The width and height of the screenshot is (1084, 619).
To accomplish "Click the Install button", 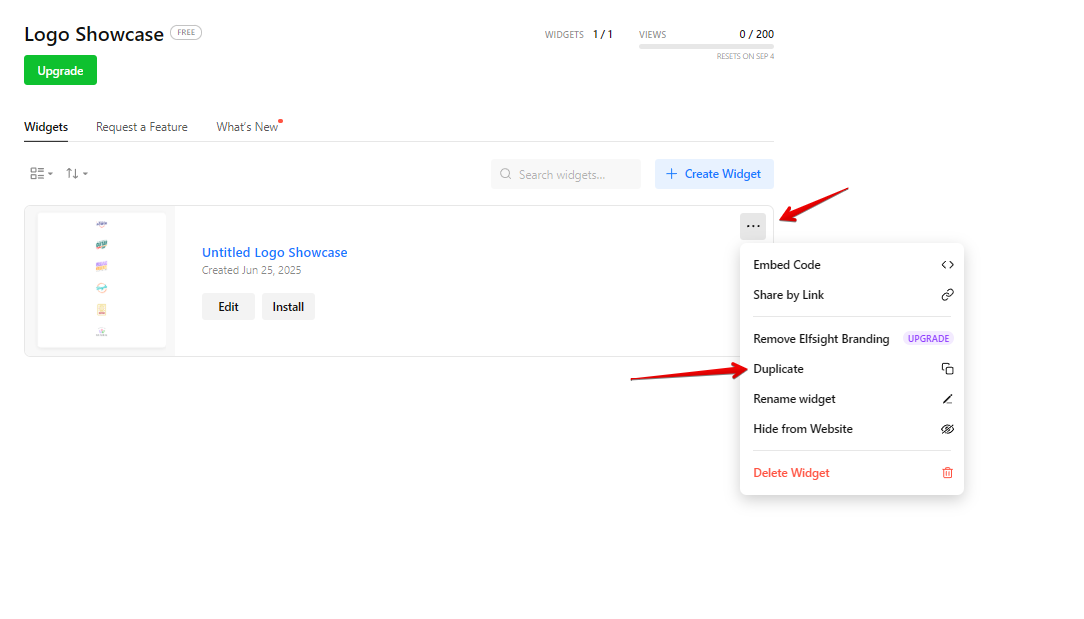I will pyautogui.click(x=288, y=306).
